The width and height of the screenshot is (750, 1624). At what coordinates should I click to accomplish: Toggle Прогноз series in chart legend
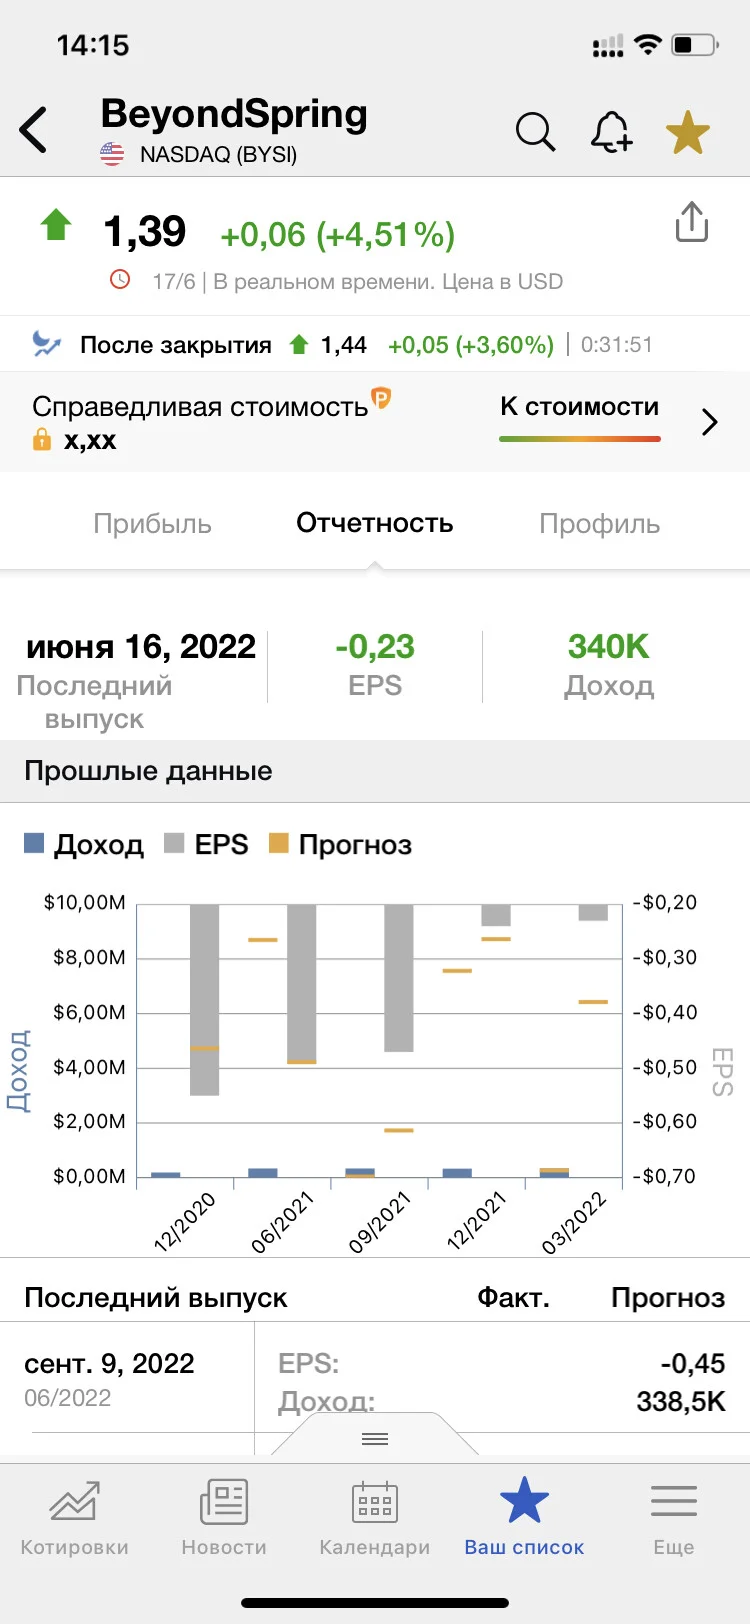pyautogui.click(x=340, y=844)
